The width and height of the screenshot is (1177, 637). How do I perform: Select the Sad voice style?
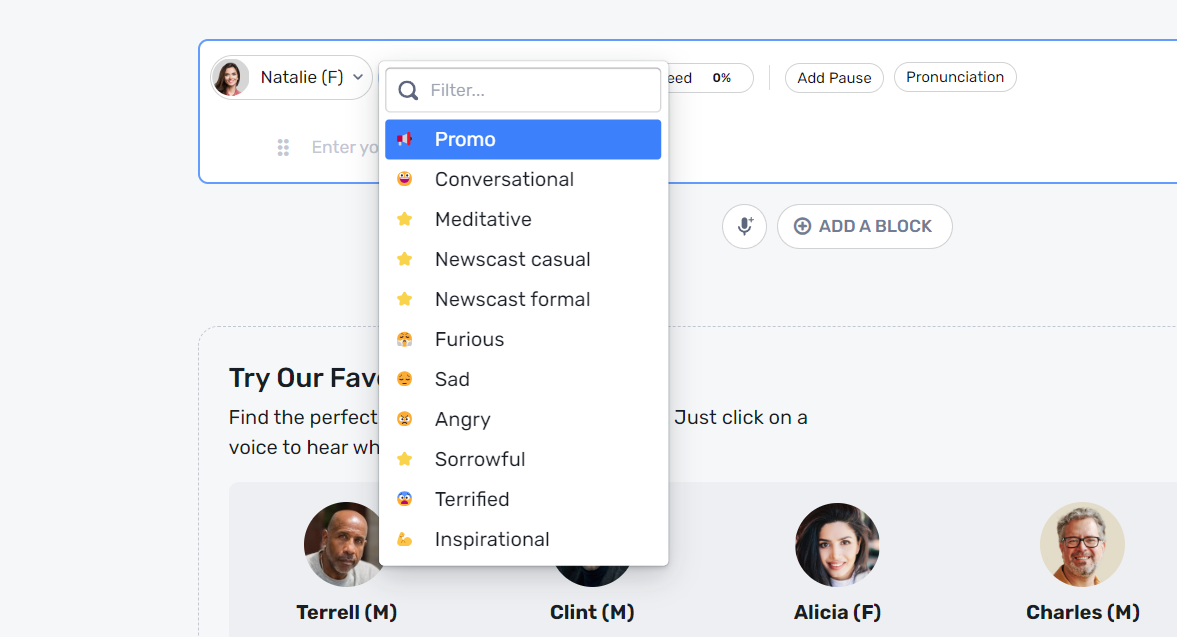pos(452,380)
